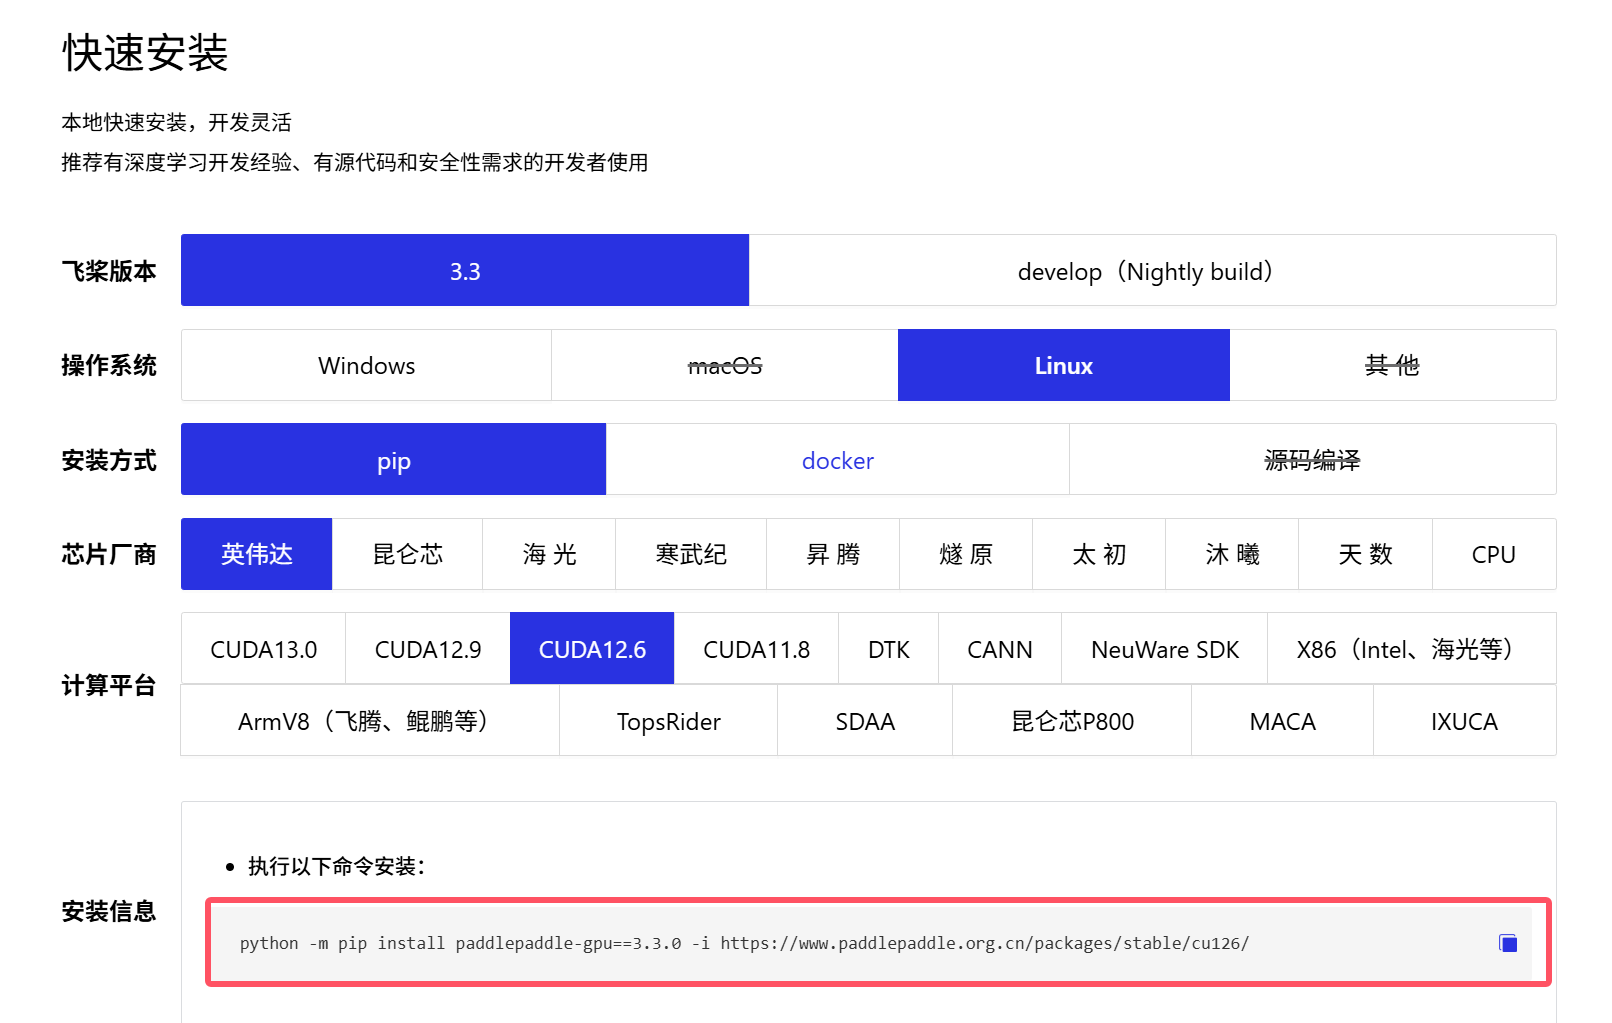Pick 天数 chip vendor

click(x=1366, y=554)
